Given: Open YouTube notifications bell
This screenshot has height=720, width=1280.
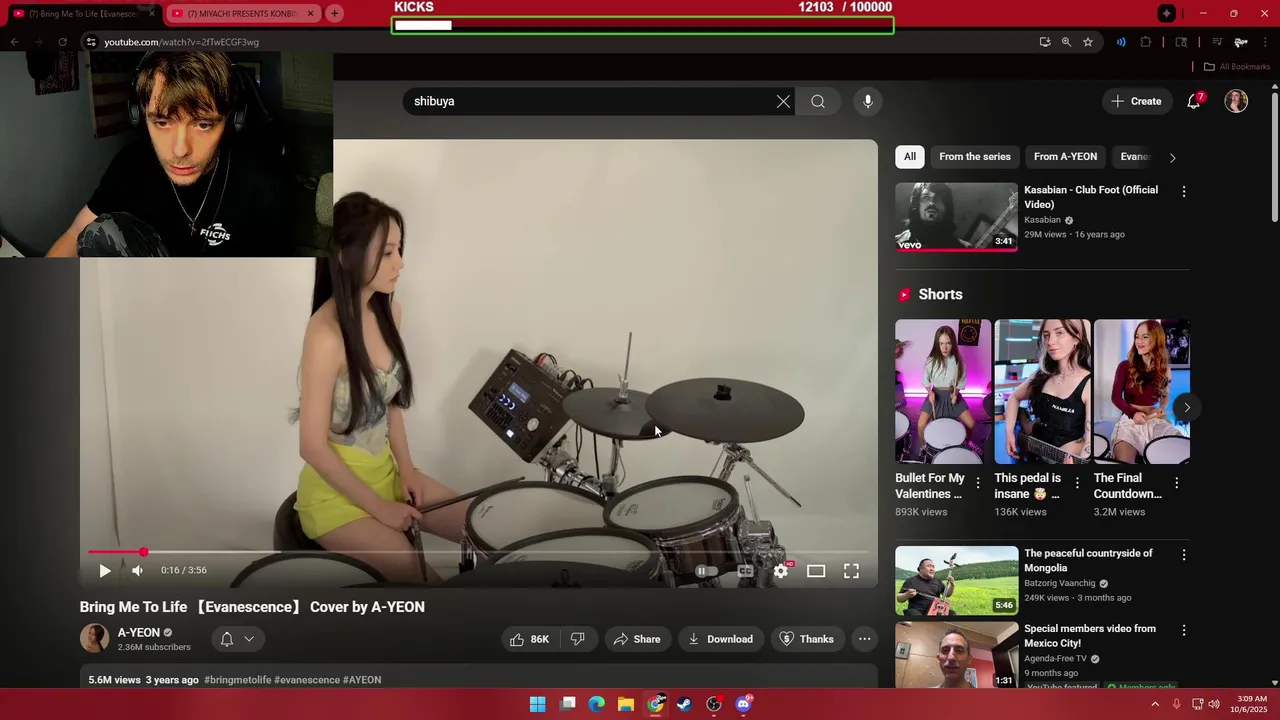Looking at the screenshot, I should point(1194,101).
